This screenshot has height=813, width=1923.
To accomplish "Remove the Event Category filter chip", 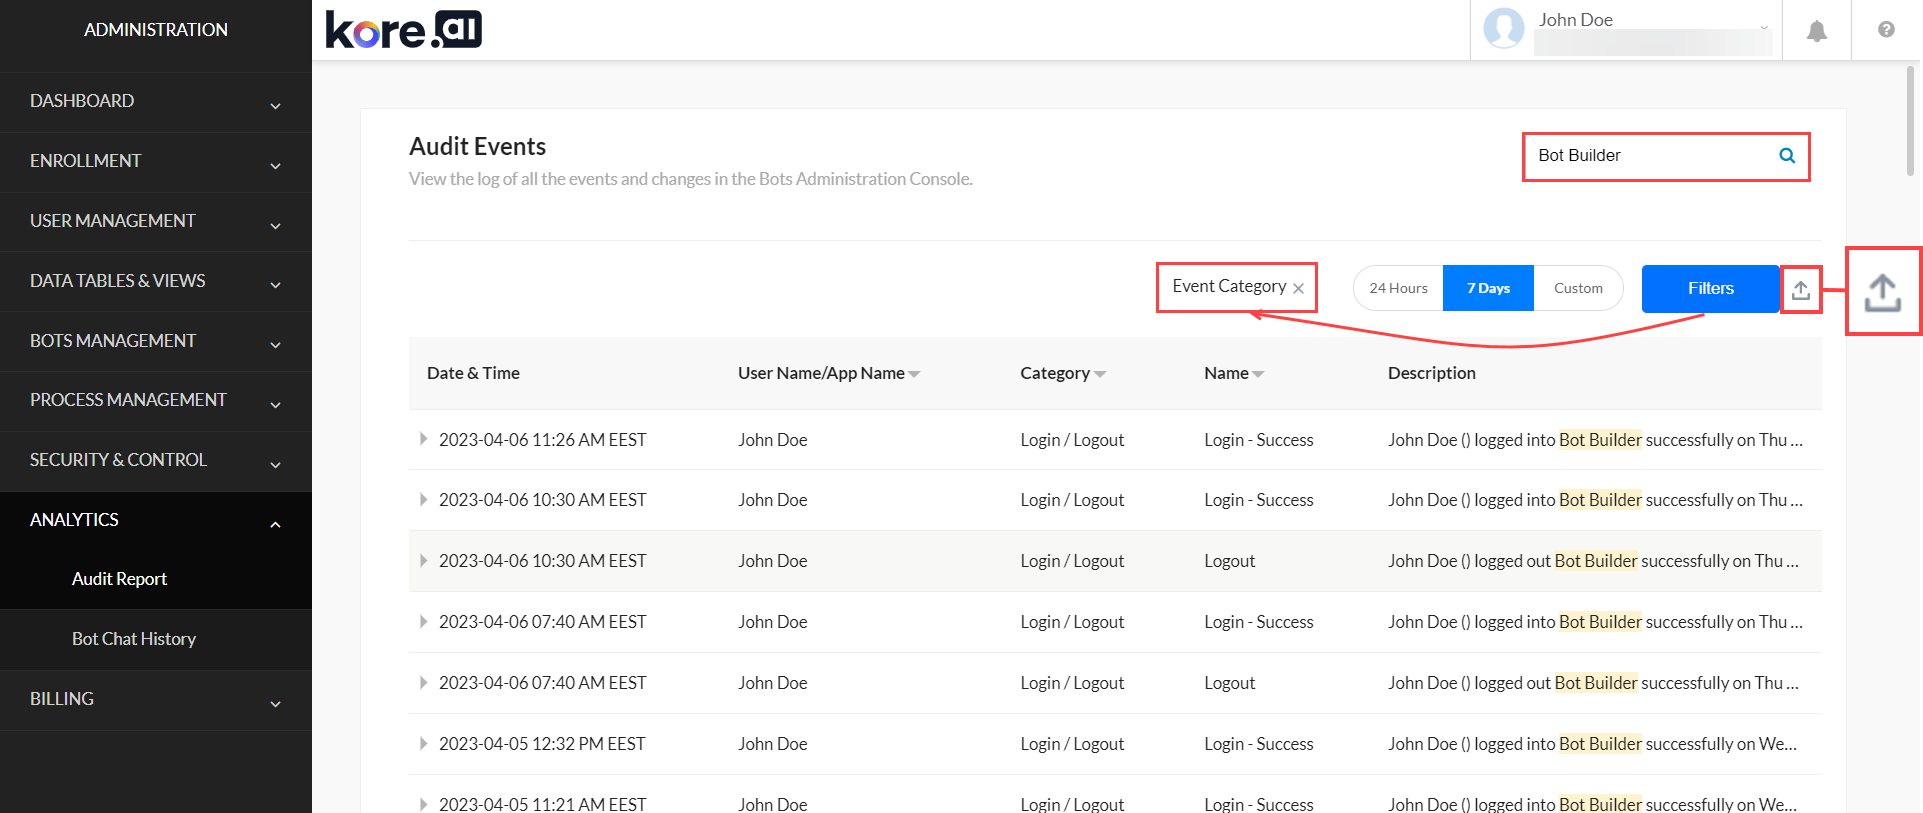I will (x=1298, y=289).
